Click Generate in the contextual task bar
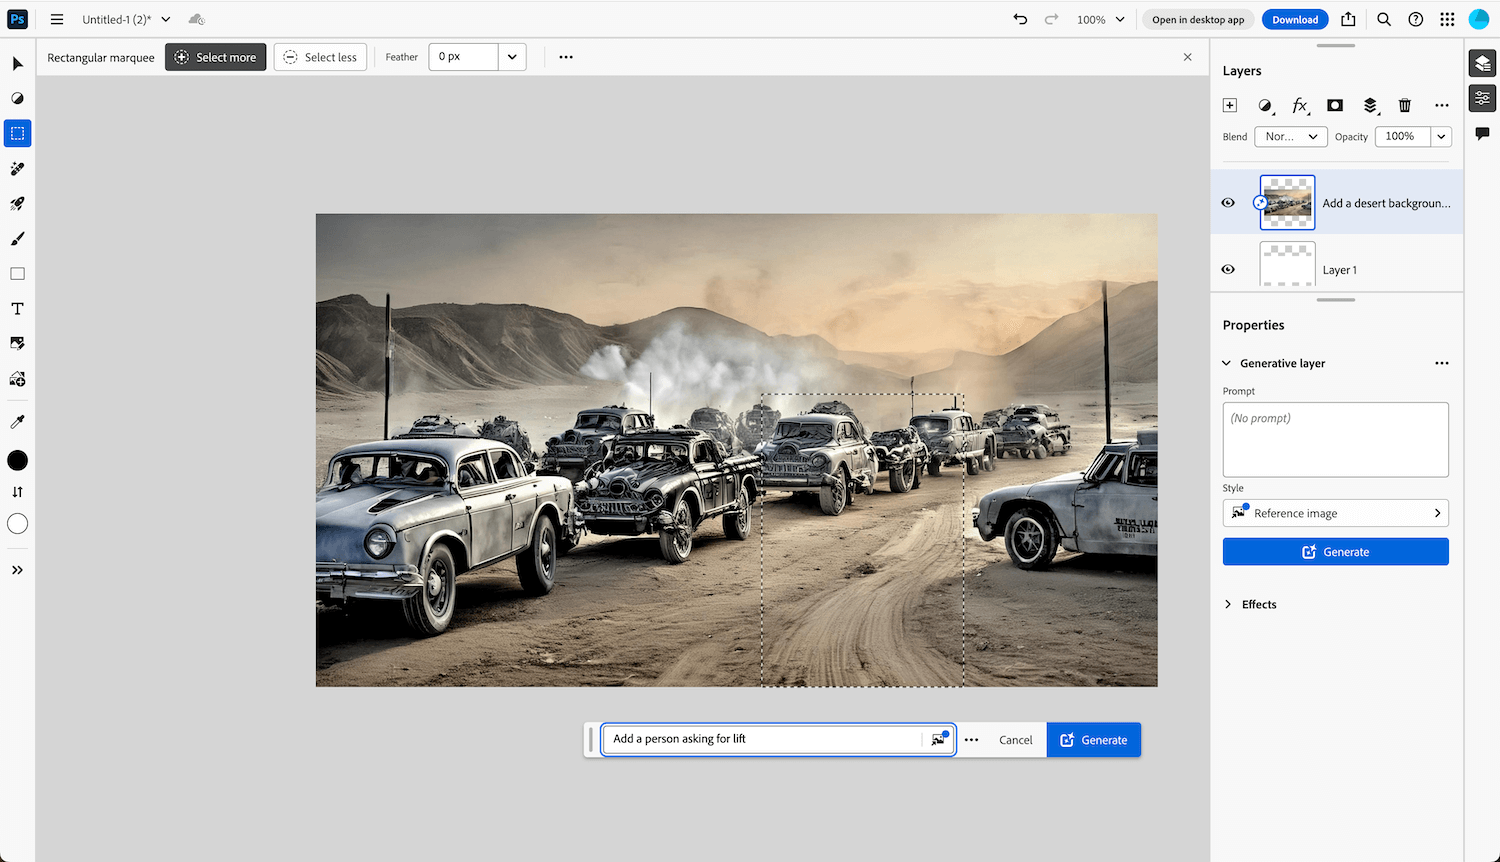 1094,740
